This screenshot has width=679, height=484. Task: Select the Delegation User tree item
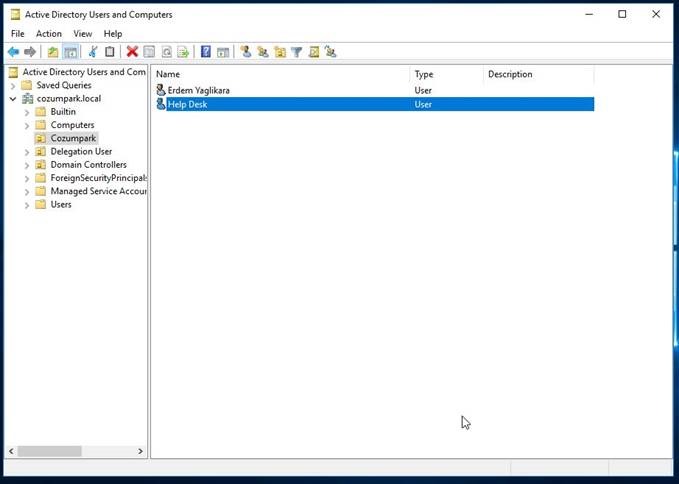point(81,152)
